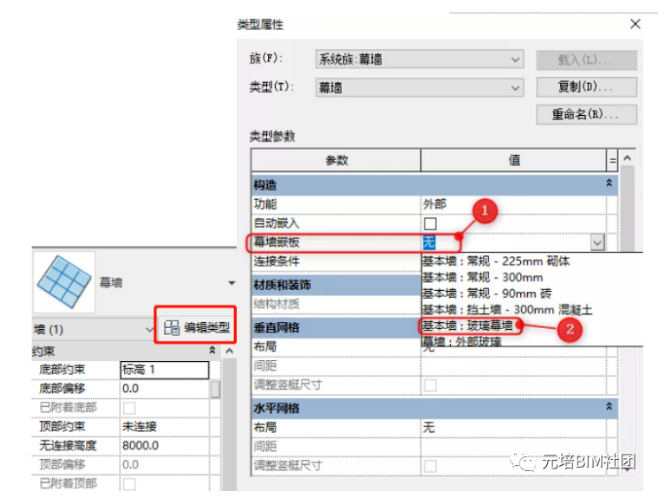Click the 编辑类型 edit type button
666x504 pixels.
coord(197,327)
